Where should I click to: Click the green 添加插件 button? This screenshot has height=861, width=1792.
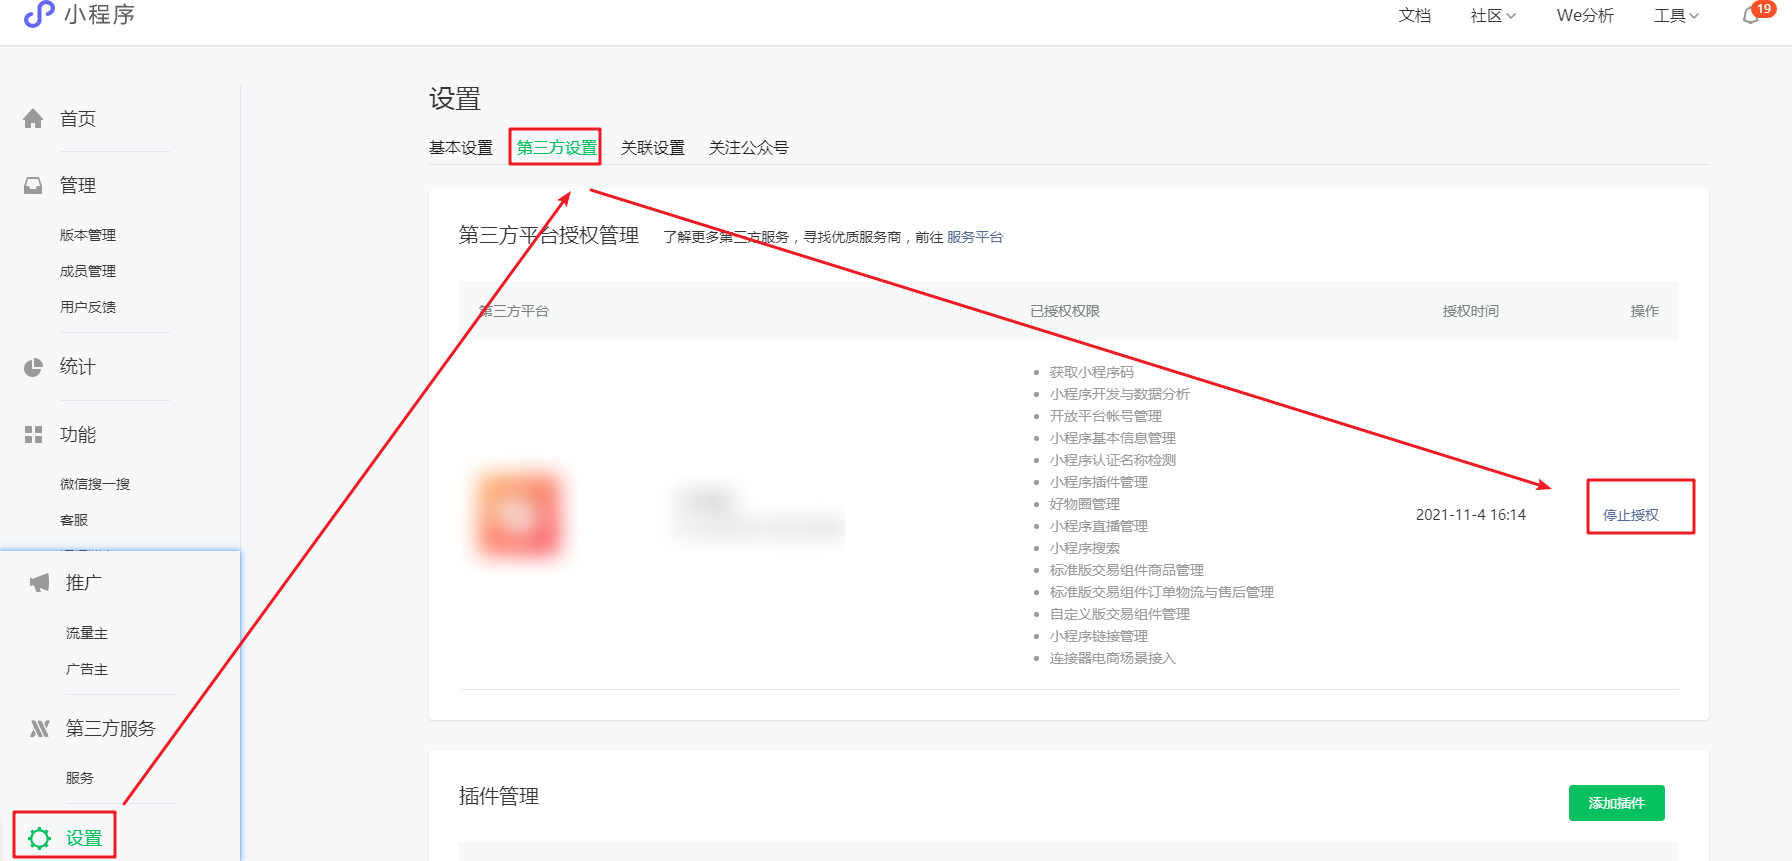coord(1616,803)
